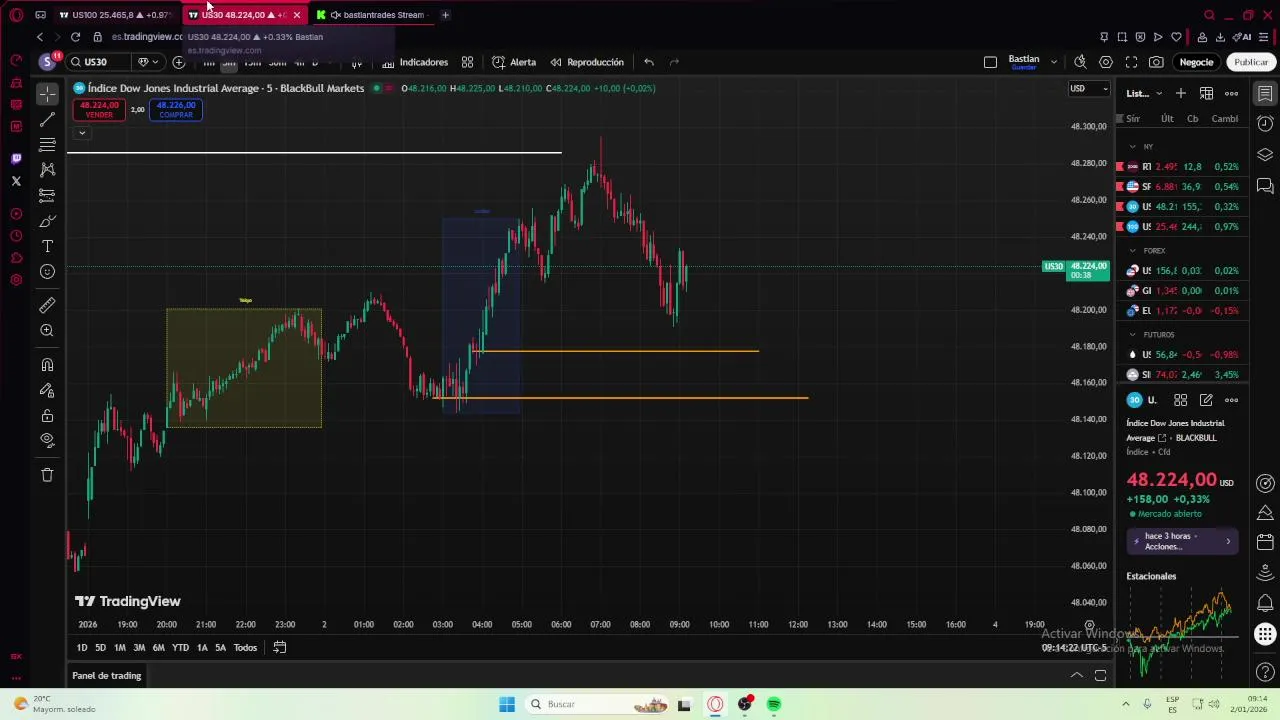Open the indicator templates grid icon

pos(467,62)
